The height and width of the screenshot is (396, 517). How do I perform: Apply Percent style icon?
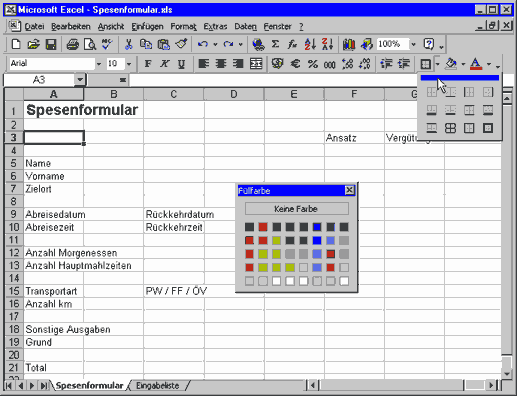(x=313, y=64)
